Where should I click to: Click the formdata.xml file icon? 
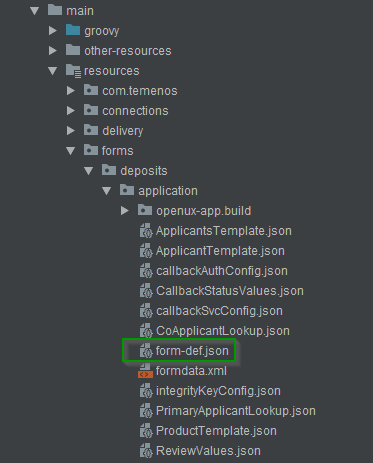pyautogui.click(x=145, y=371)
